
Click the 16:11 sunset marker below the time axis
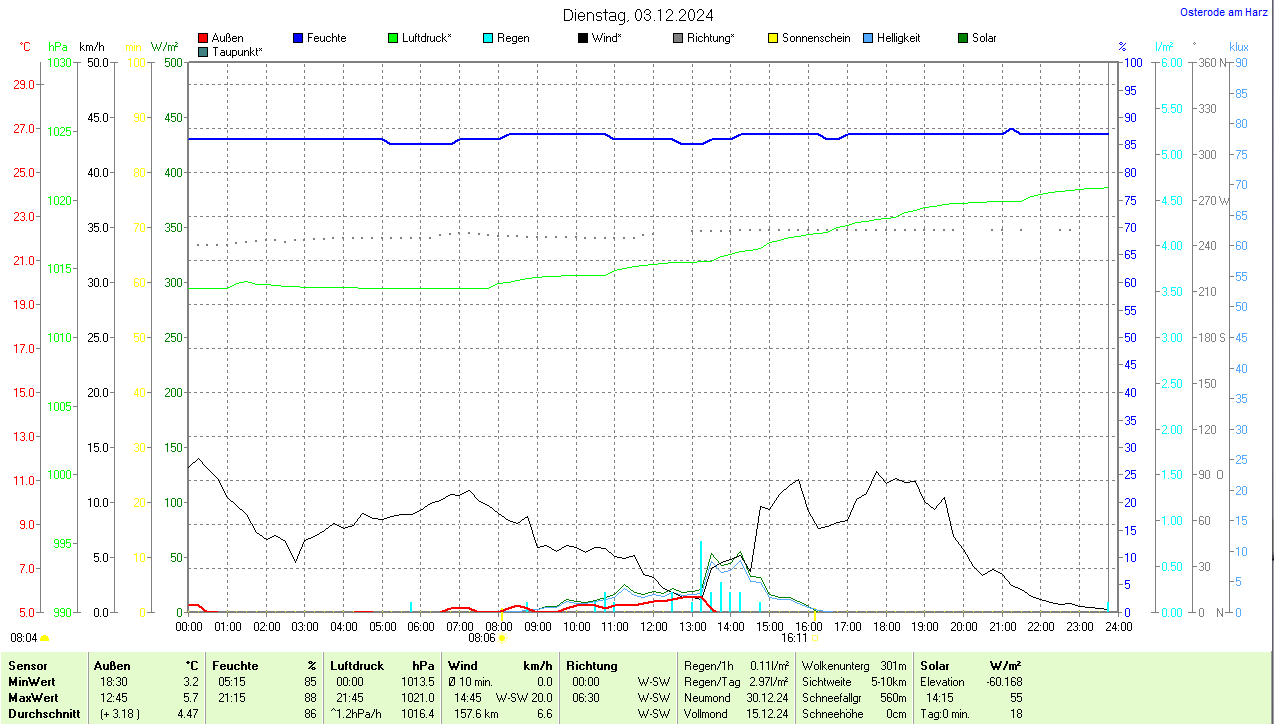[794, 637]
